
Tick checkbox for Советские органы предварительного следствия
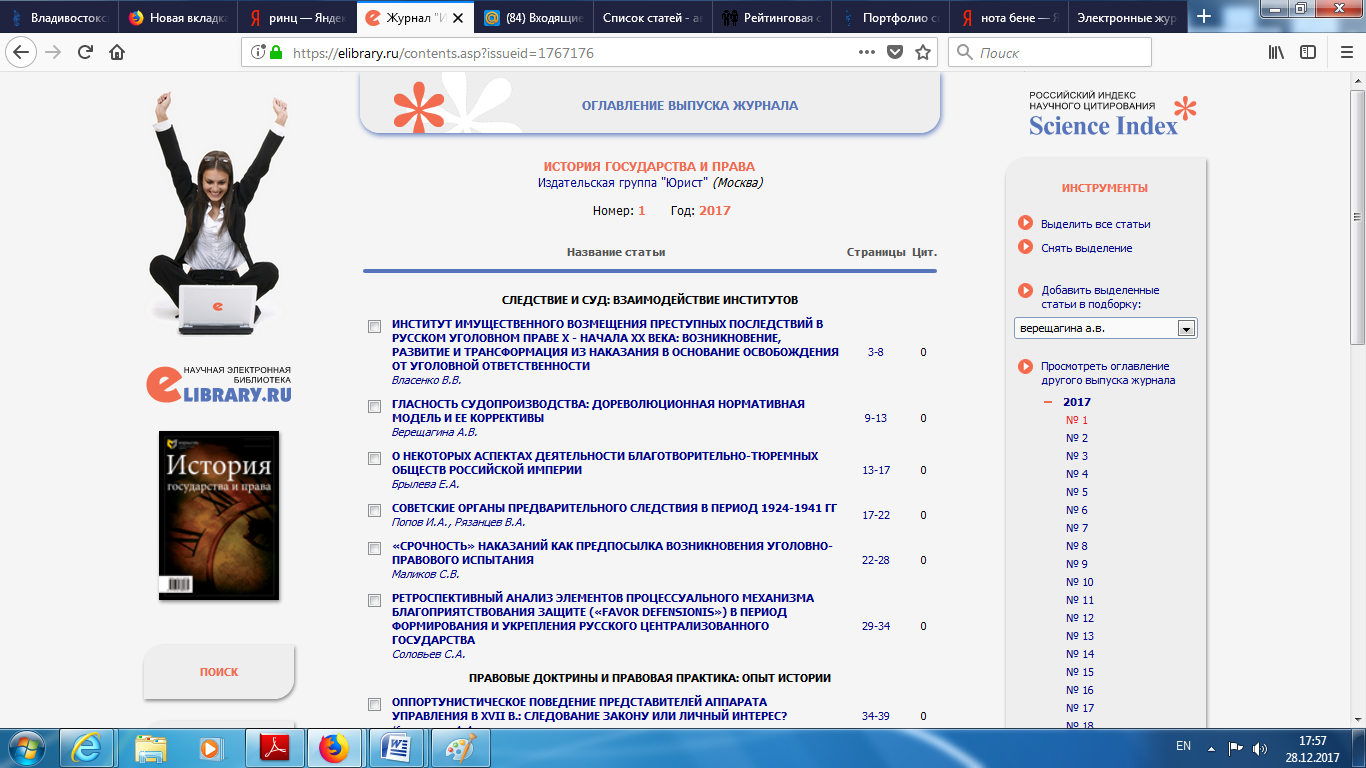tap(374, 509)
